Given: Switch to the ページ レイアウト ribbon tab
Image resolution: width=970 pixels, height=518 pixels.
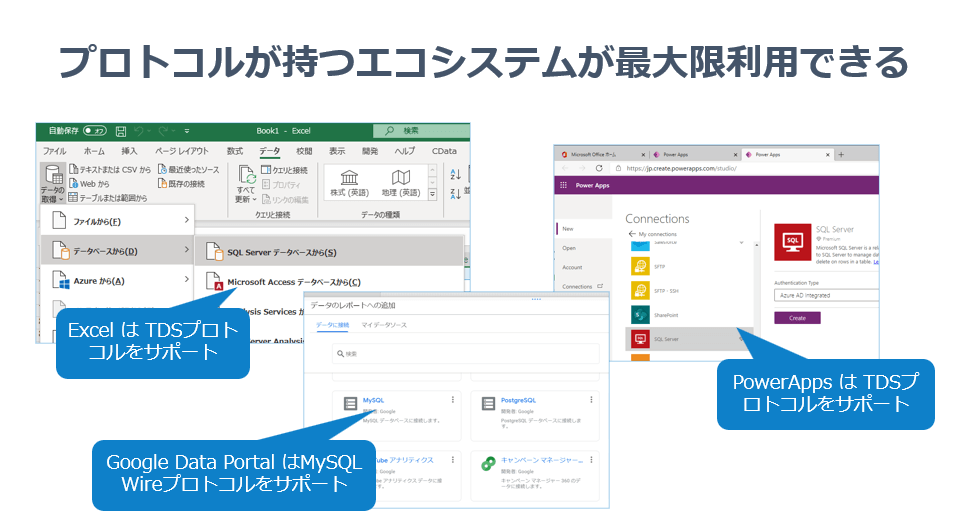Looking at the screenshot, I should point(181,151).
